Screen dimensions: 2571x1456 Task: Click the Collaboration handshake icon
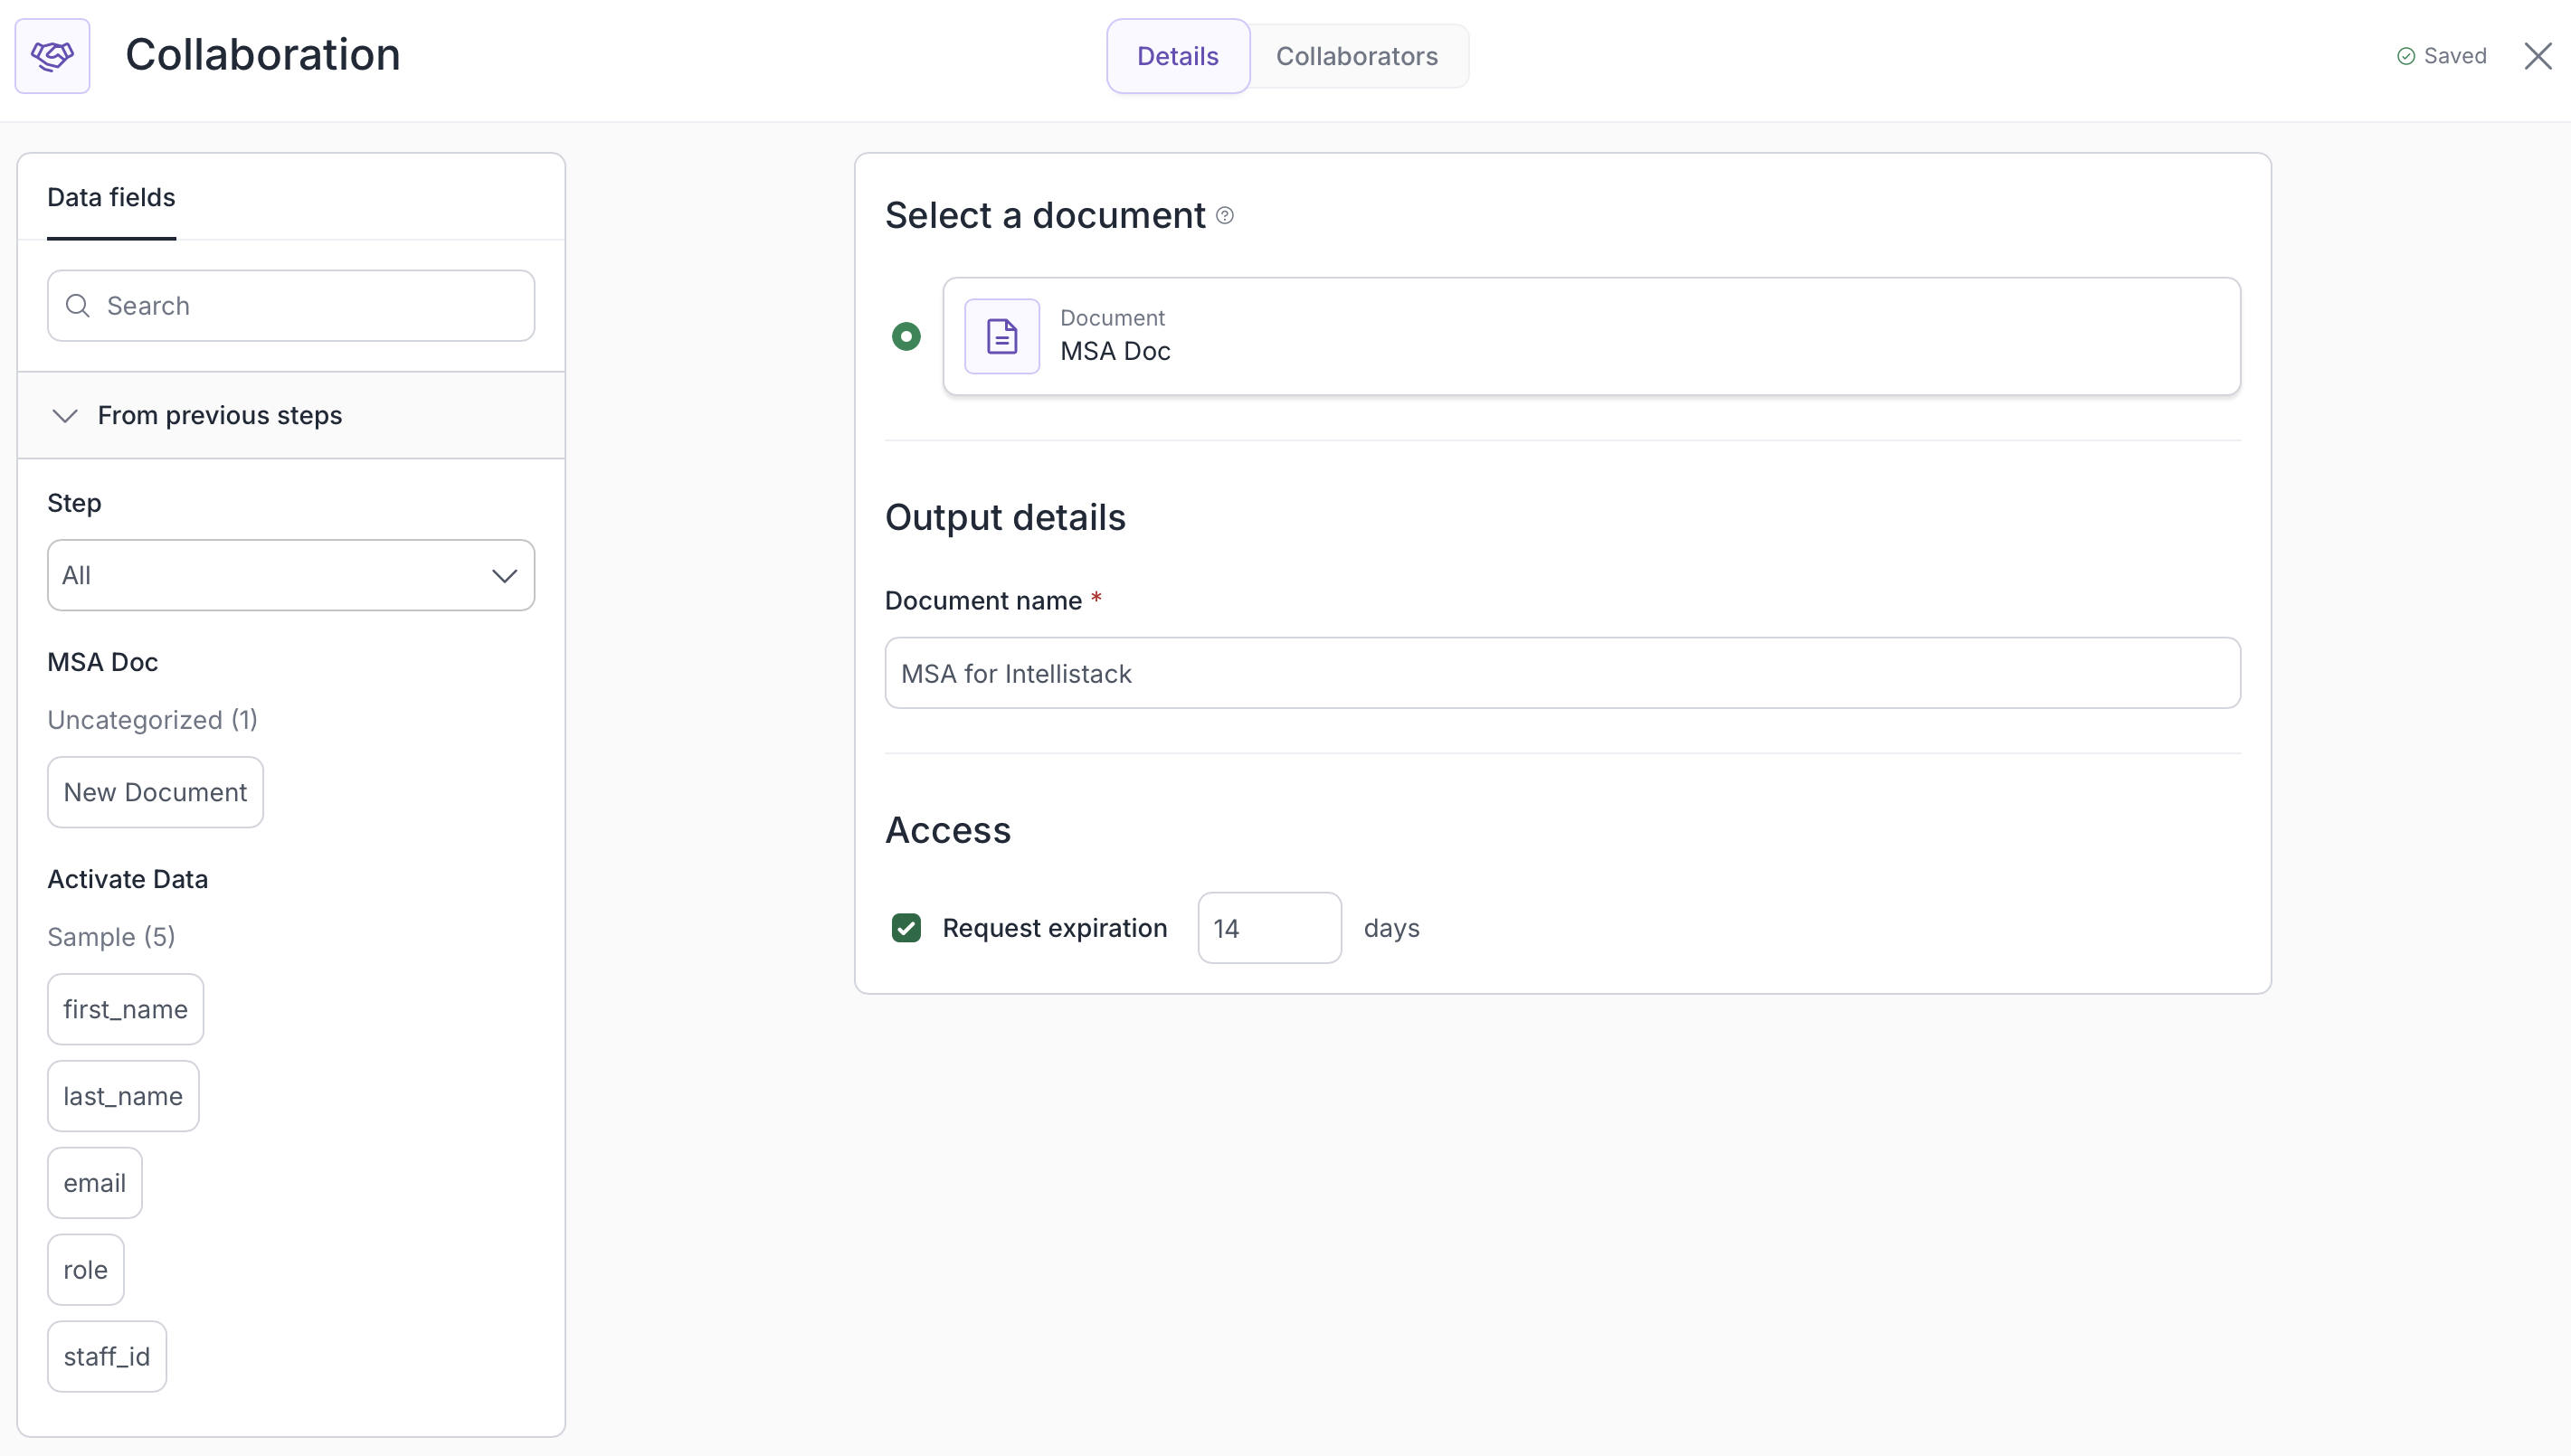click(52, 56)
